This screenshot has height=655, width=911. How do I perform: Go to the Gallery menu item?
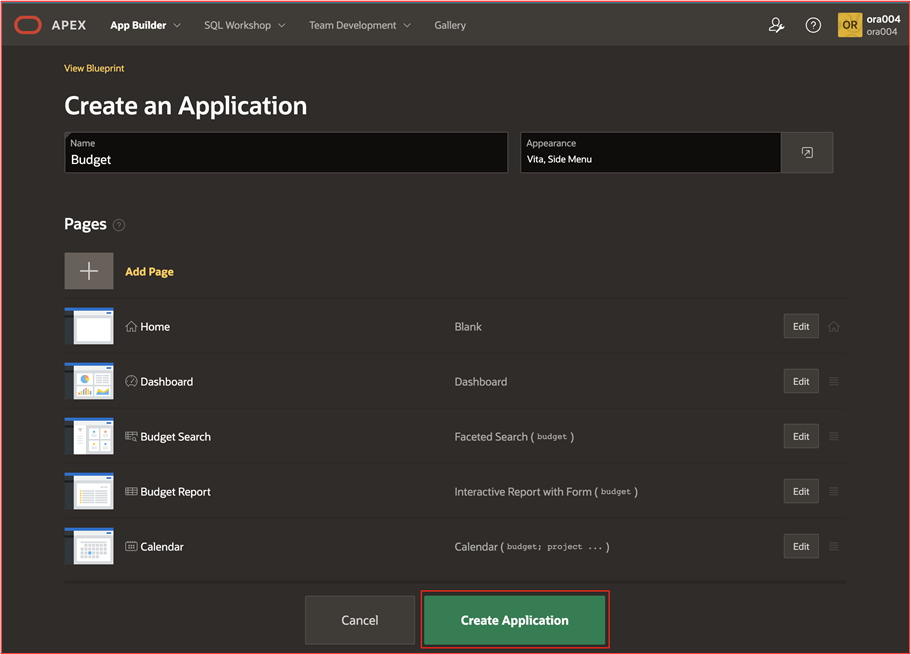[450, 25]
